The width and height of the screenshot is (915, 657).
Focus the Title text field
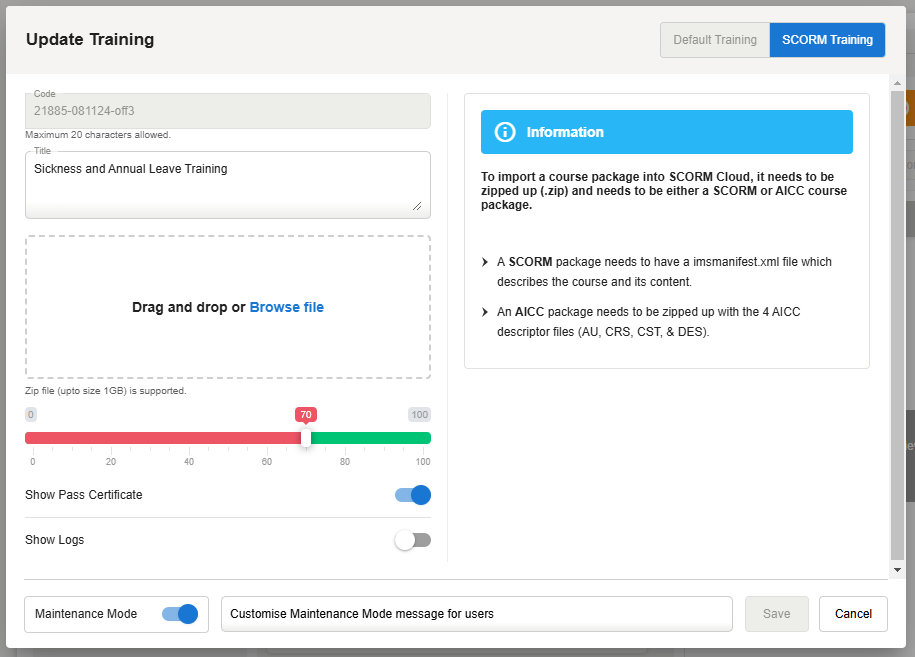(228, 183)
